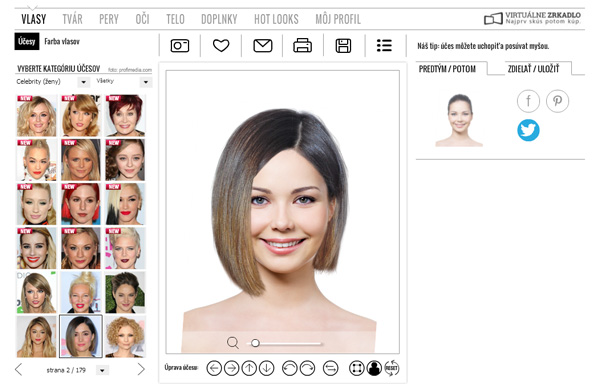Select the bright red bob hairstyle thumbnail
600x388 pixels.
81,204
